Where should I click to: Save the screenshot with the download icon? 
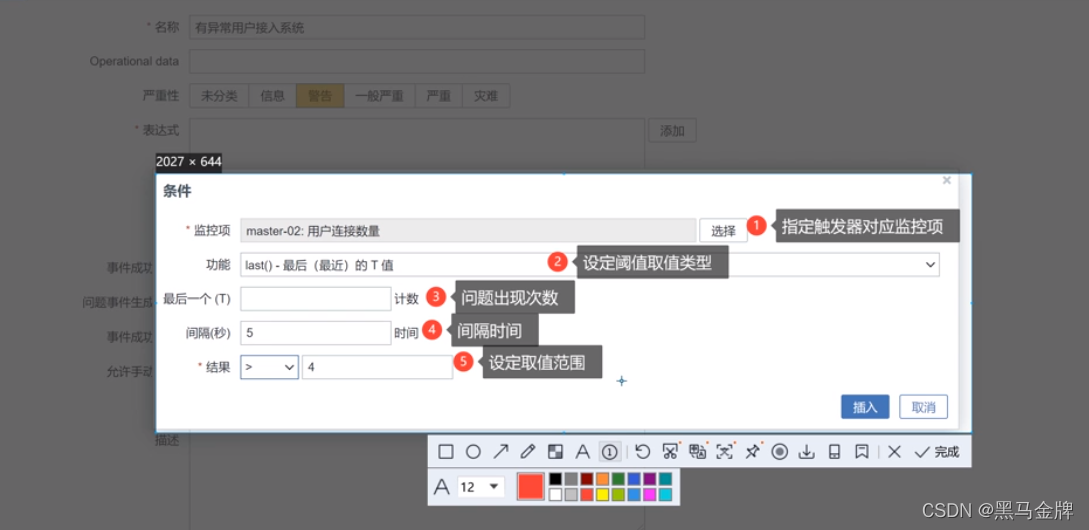pos(806,452)
